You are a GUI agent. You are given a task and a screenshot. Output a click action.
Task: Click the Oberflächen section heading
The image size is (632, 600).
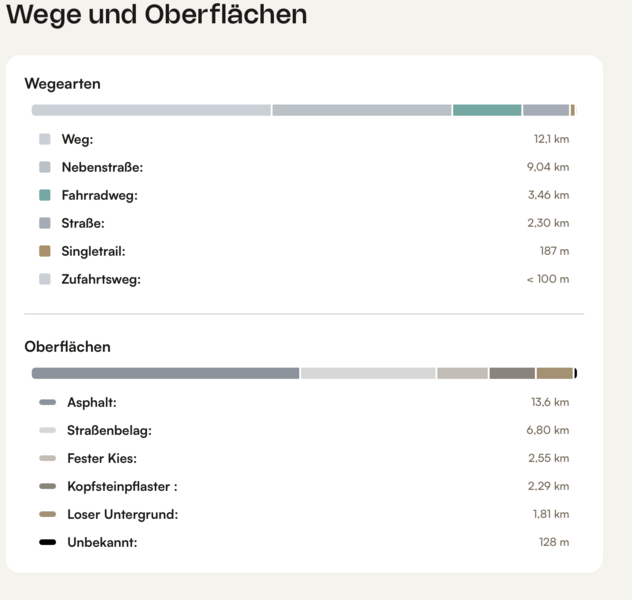tap(68, 347)
